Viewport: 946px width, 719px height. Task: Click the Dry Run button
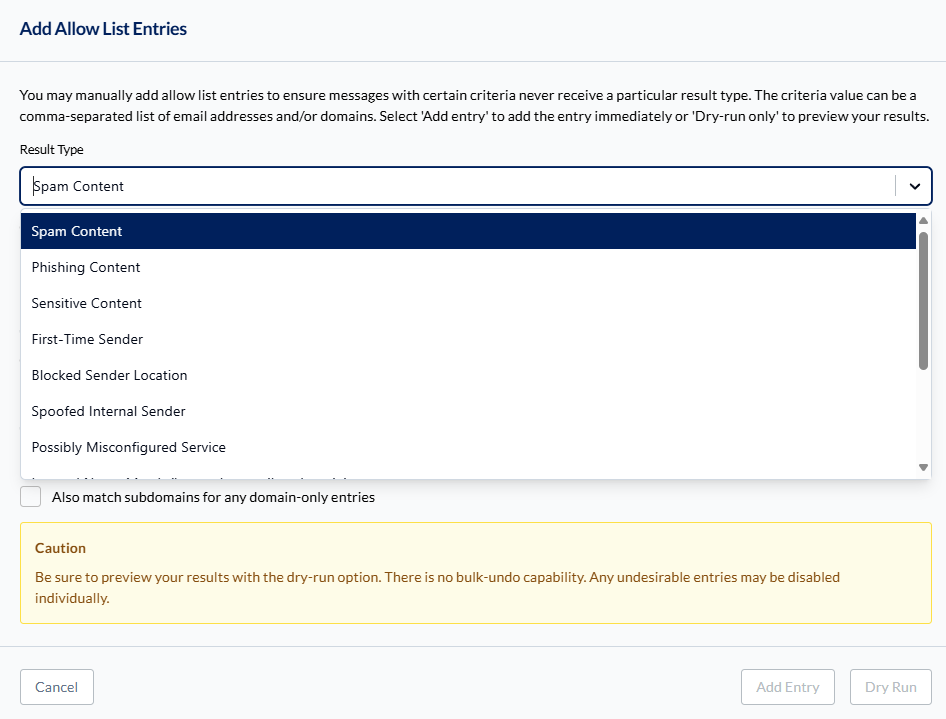(890, 687)
